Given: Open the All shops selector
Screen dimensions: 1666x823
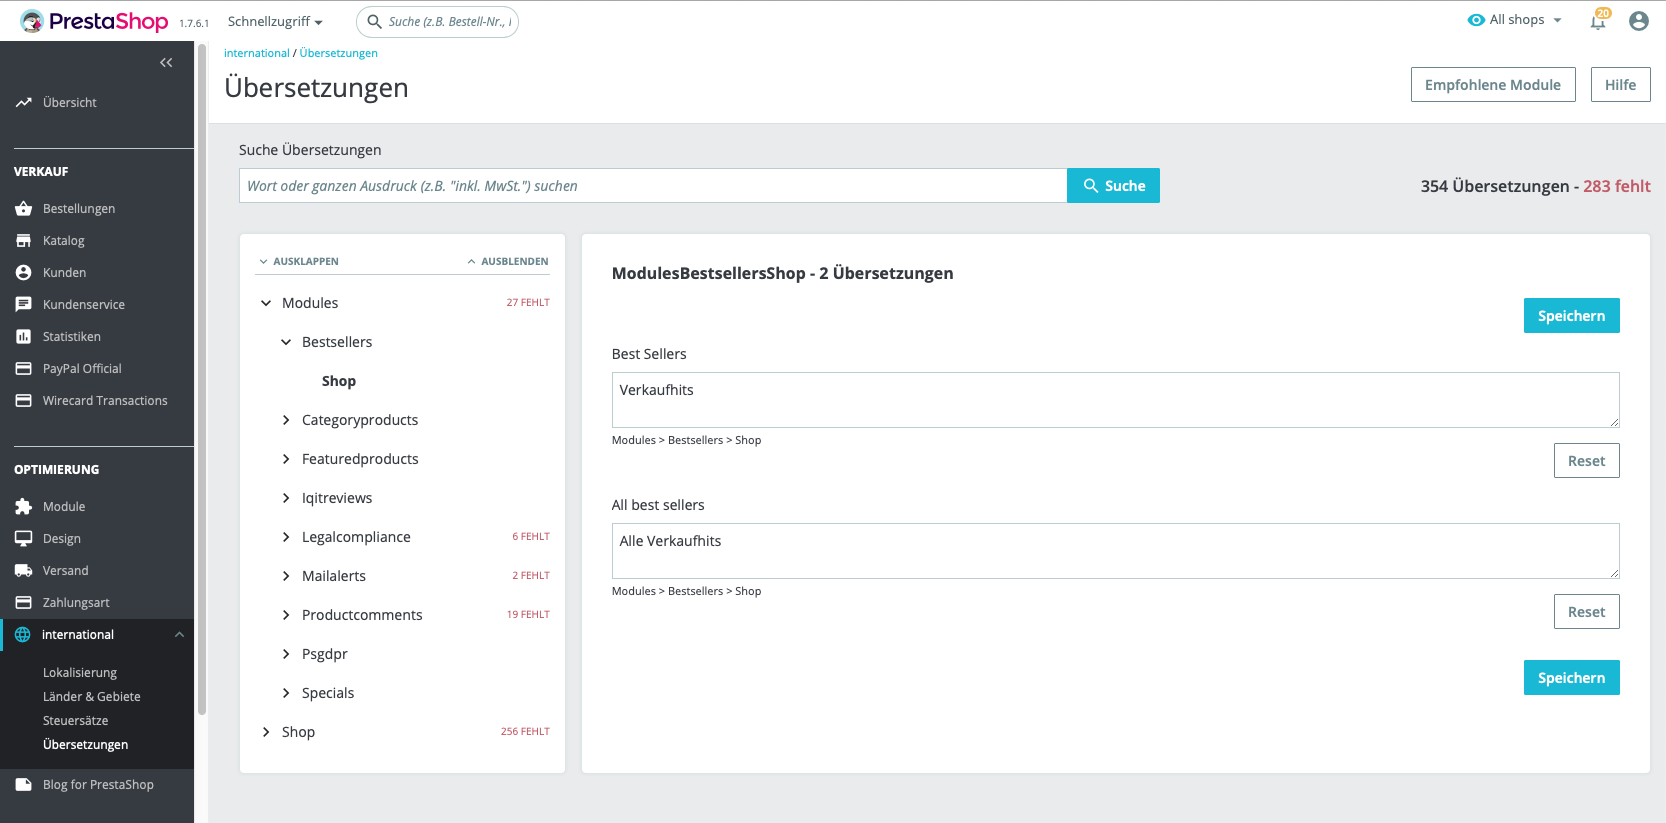Looking at the screenshot, I should 1515,20.
